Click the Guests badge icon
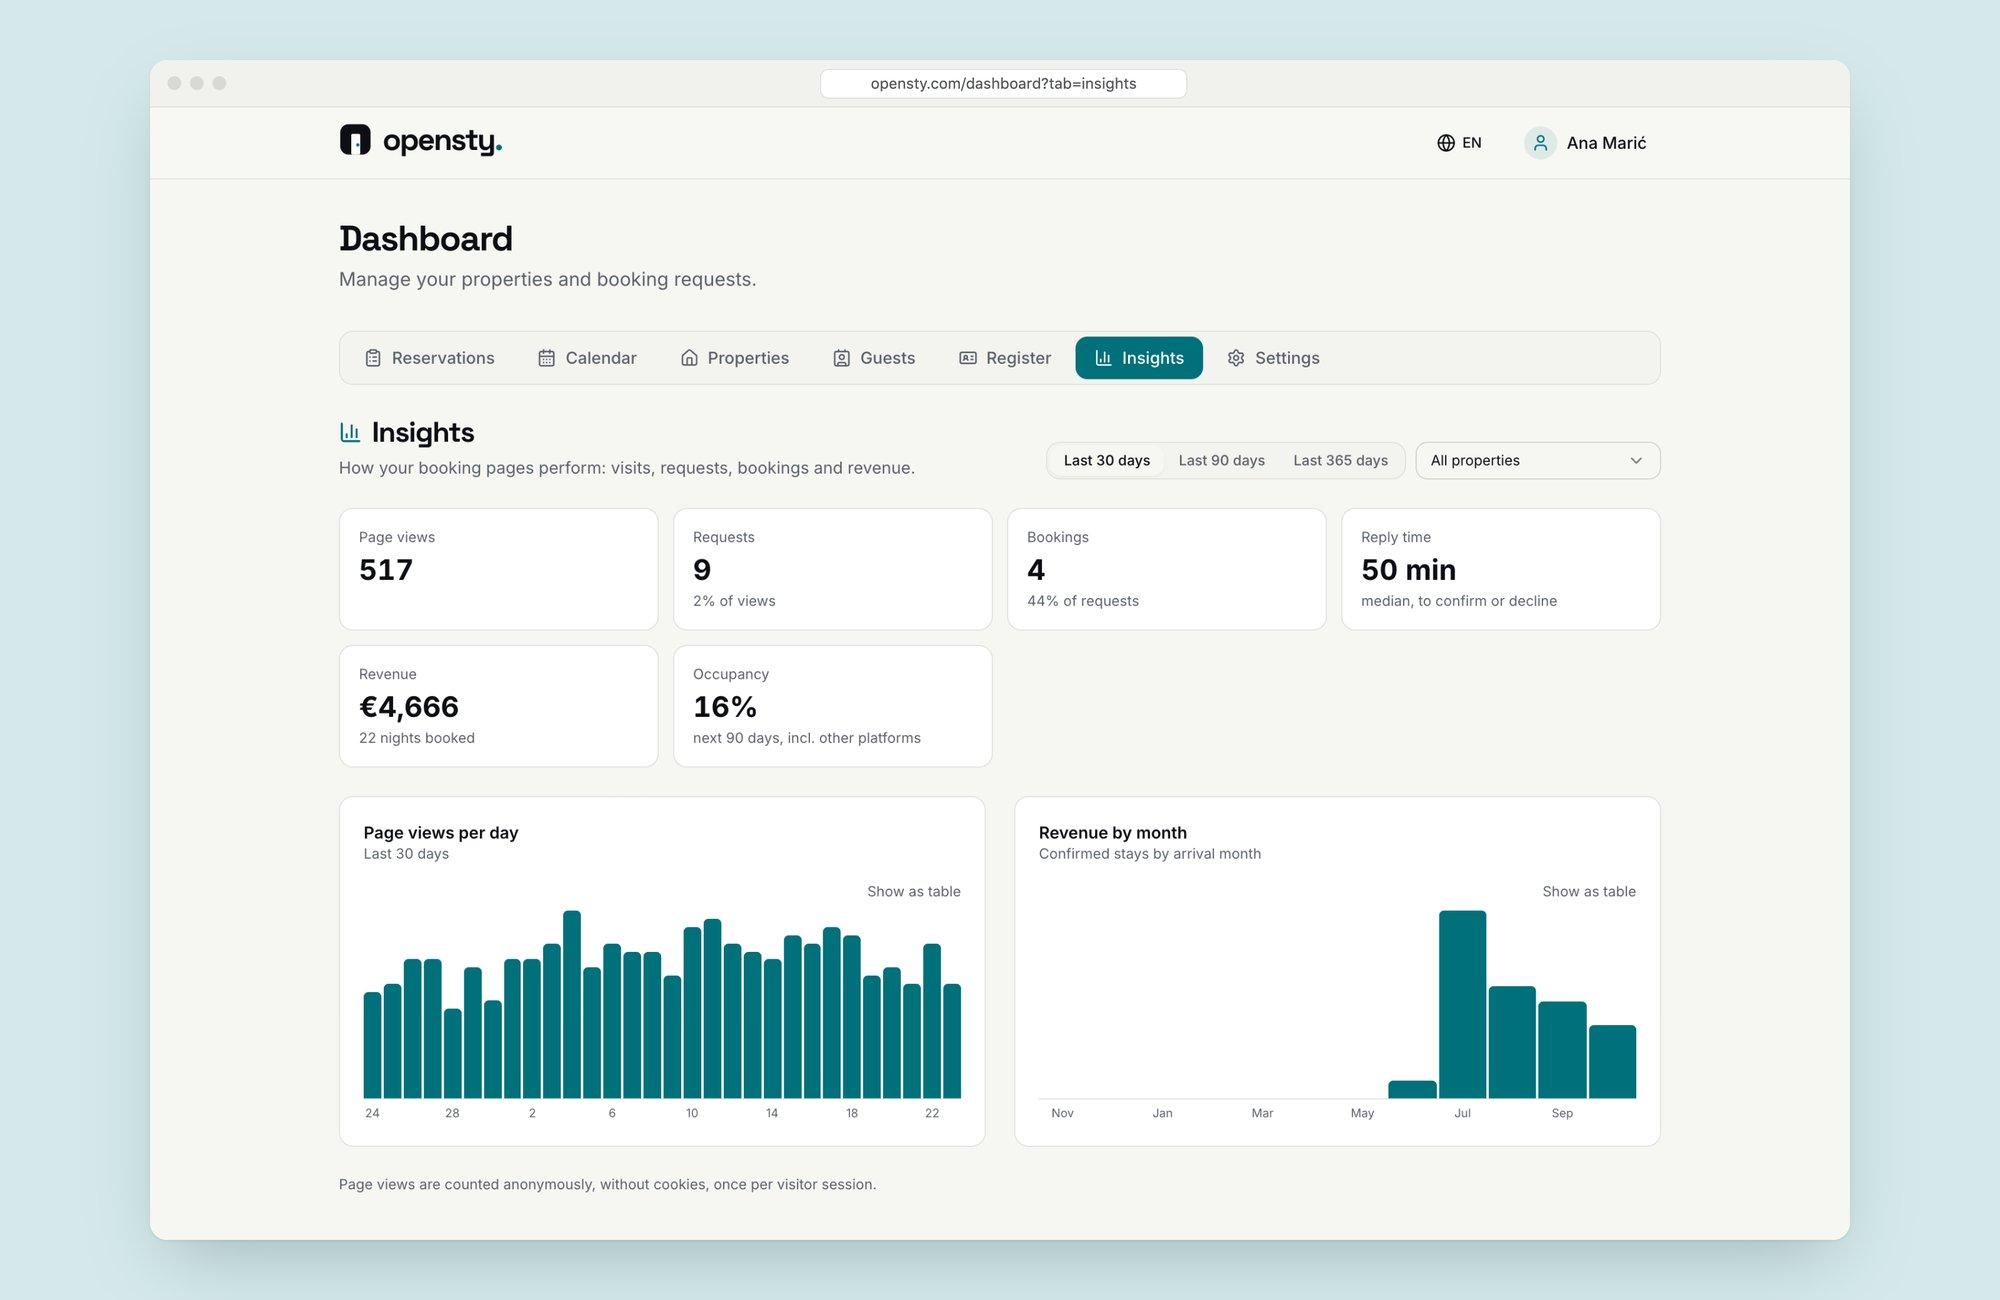The width and height of the screenshot is (2000, 1300). click(842, 358)
